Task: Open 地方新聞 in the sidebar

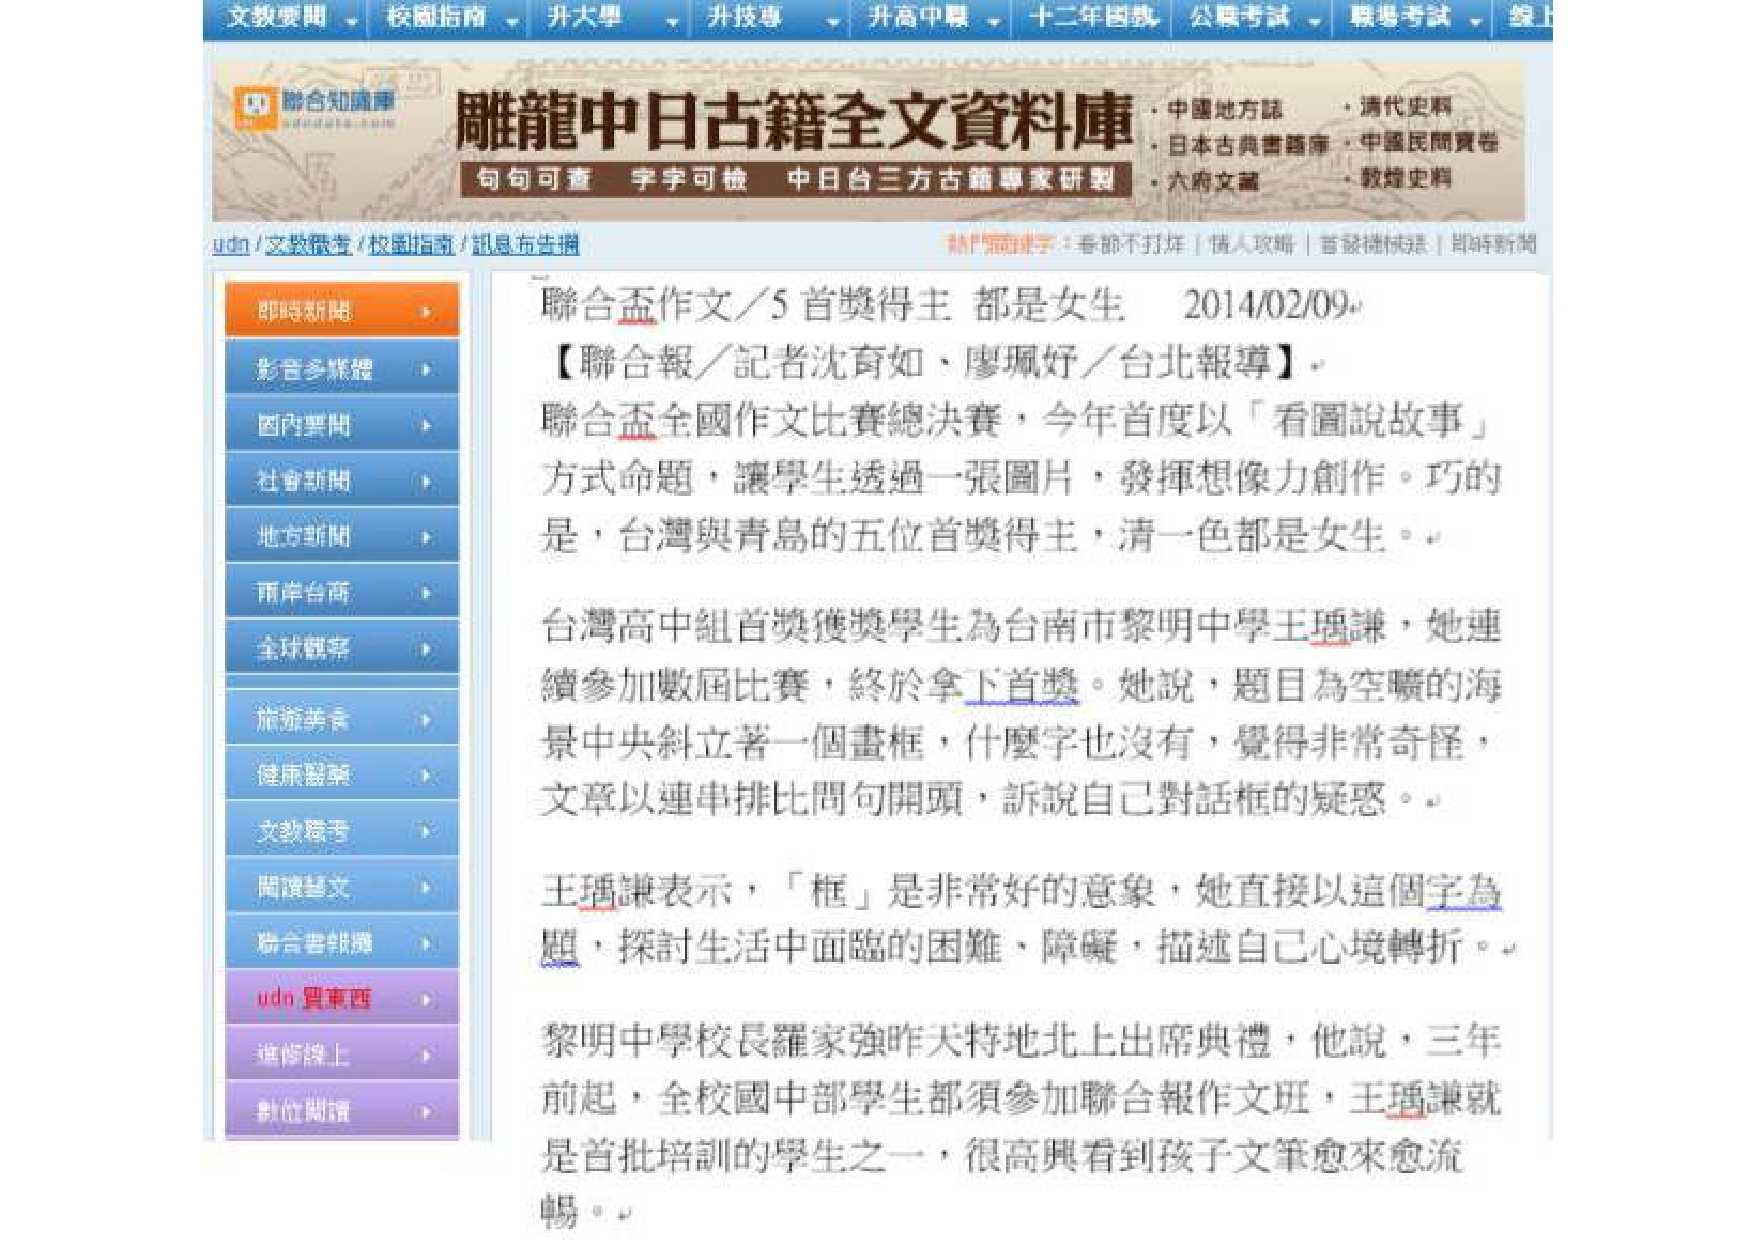Action: click(342, 536)
